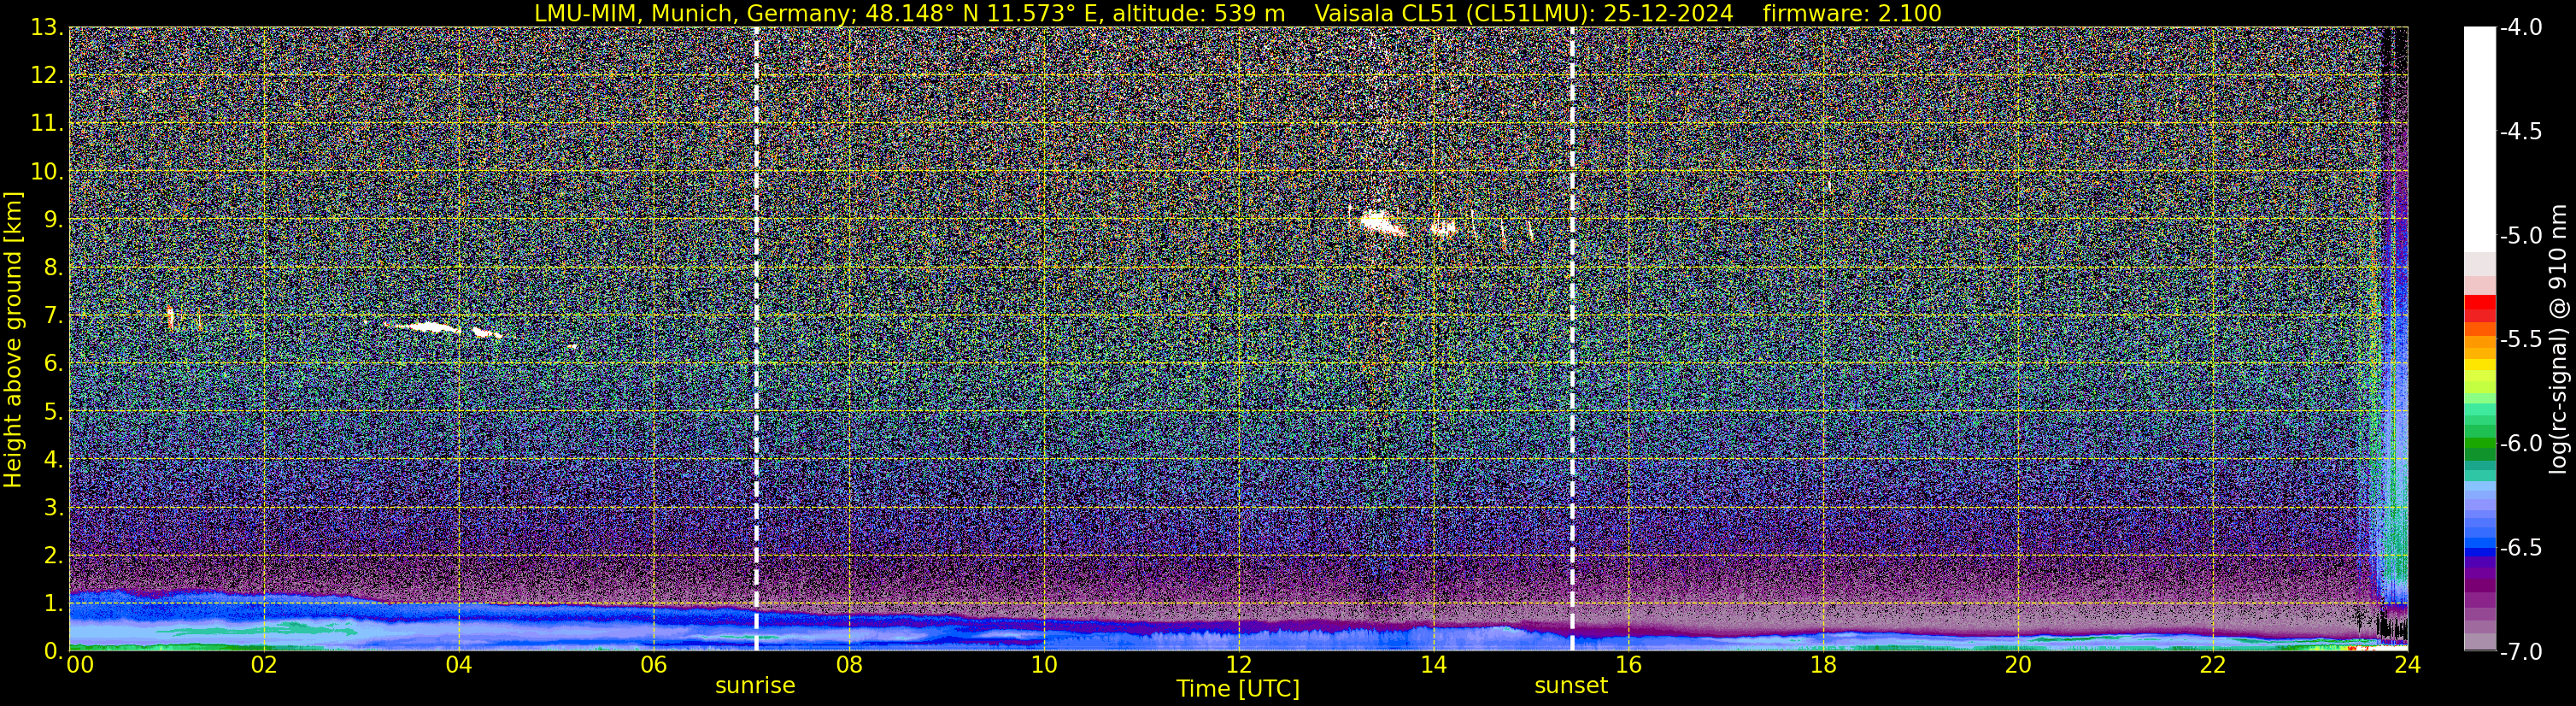Click the '-4.0' colorbar tick label
This screenshot has height=706, width=2576.
point(2521,27)
